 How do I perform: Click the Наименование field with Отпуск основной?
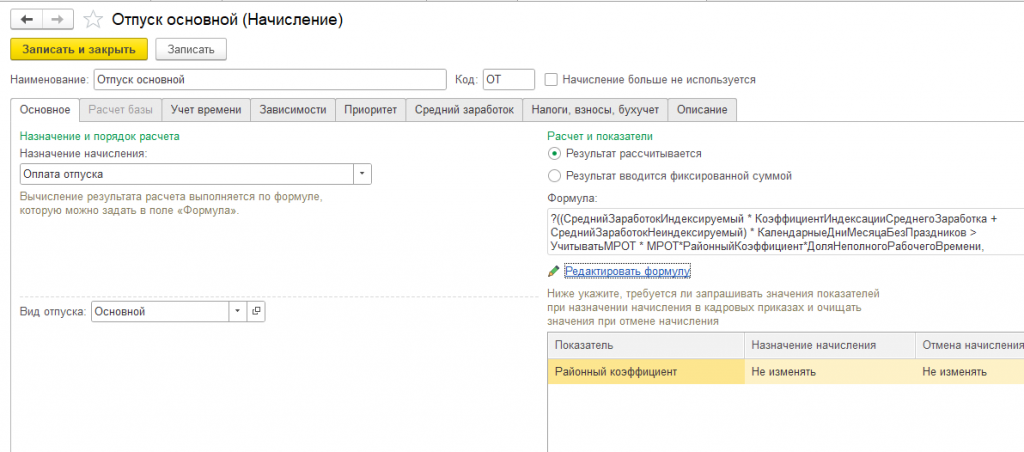[x=270, y=80]
